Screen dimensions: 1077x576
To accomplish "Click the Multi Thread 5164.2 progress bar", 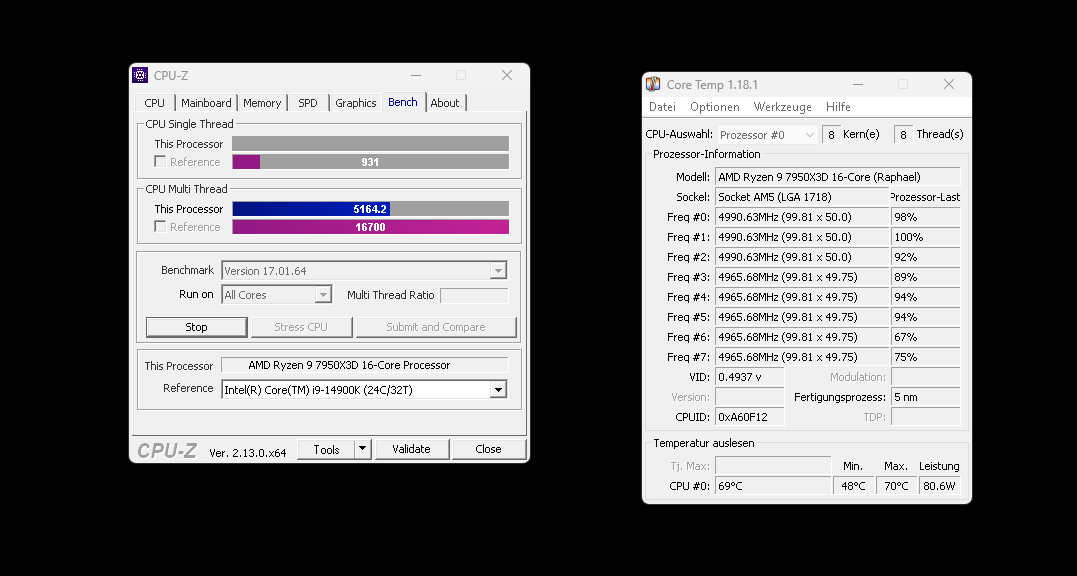I will [x=370, y=209].
